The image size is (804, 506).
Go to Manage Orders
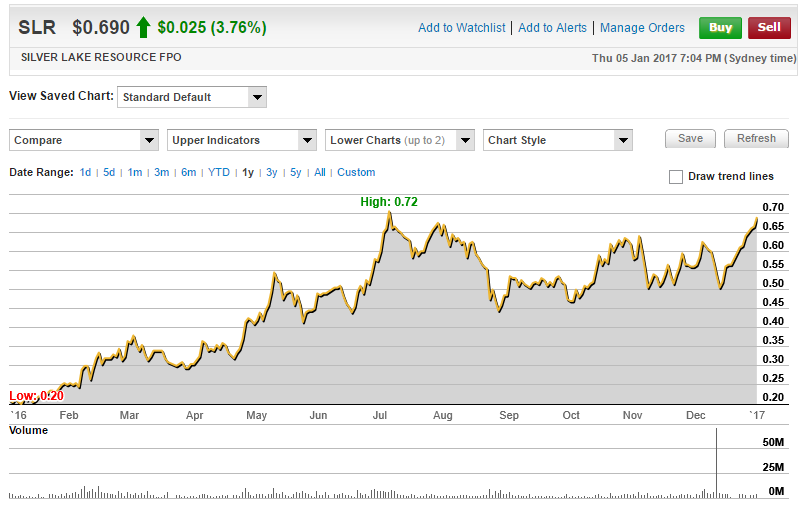pyautogui.click(x=642, y=28)
